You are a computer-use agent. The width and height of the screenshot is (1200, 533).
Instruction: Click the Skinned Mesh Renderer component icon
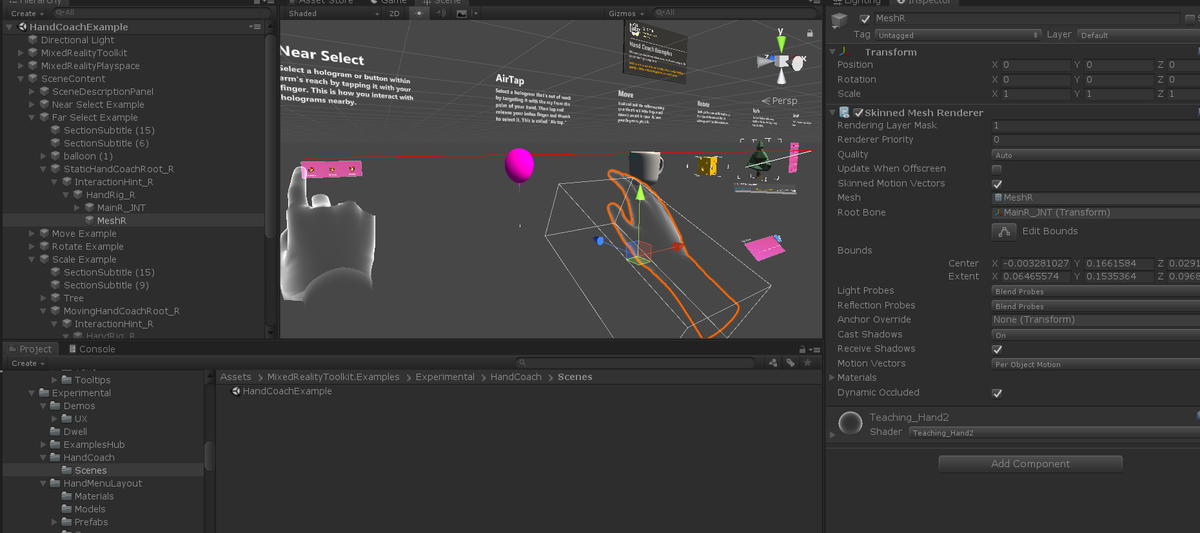coord(846,113)
